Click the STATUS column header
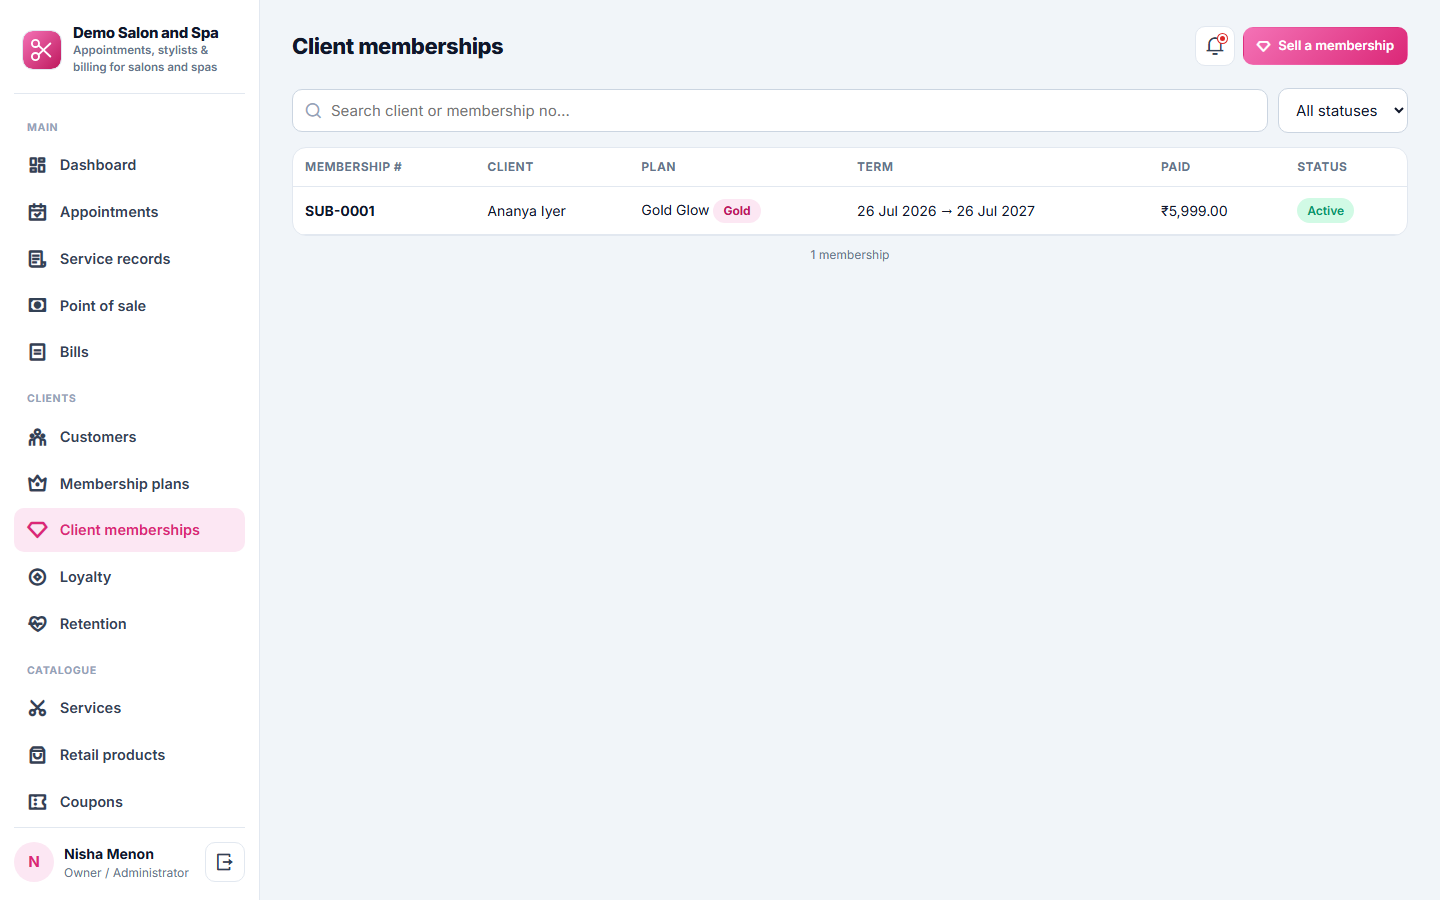The image size is (1440, 900). (1322, 167)
